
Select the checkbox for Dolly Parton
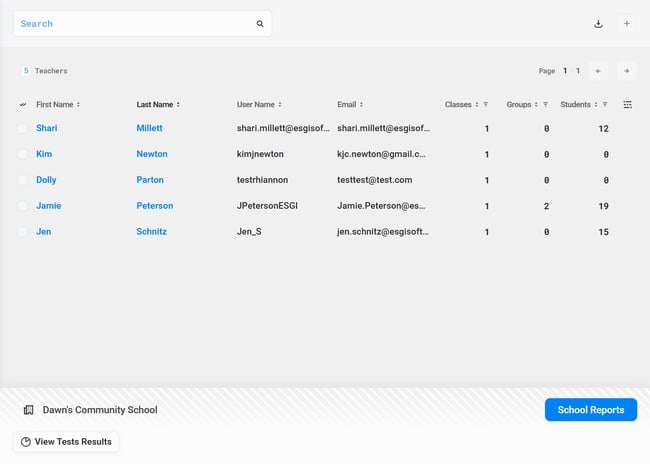[23, 180]
